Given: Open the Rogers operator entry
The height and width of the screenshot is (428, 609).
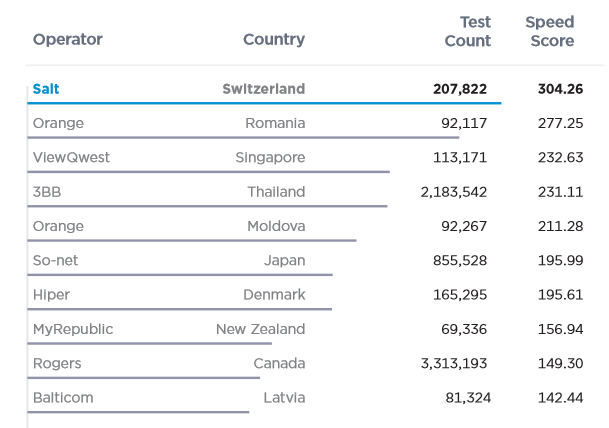Looking at the screenshot, I should point(57,363).
